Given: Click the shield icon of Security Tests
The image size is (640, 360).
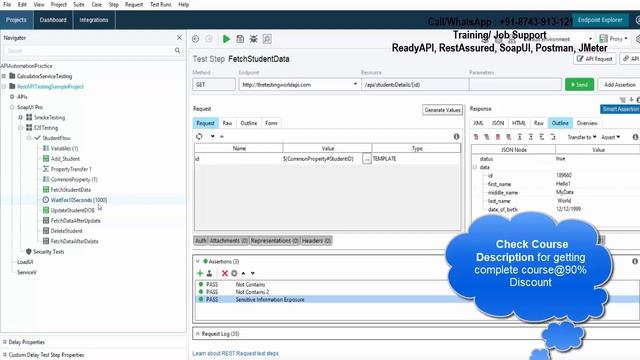Looking at the screenshot, I should click(x=29, y=251).
